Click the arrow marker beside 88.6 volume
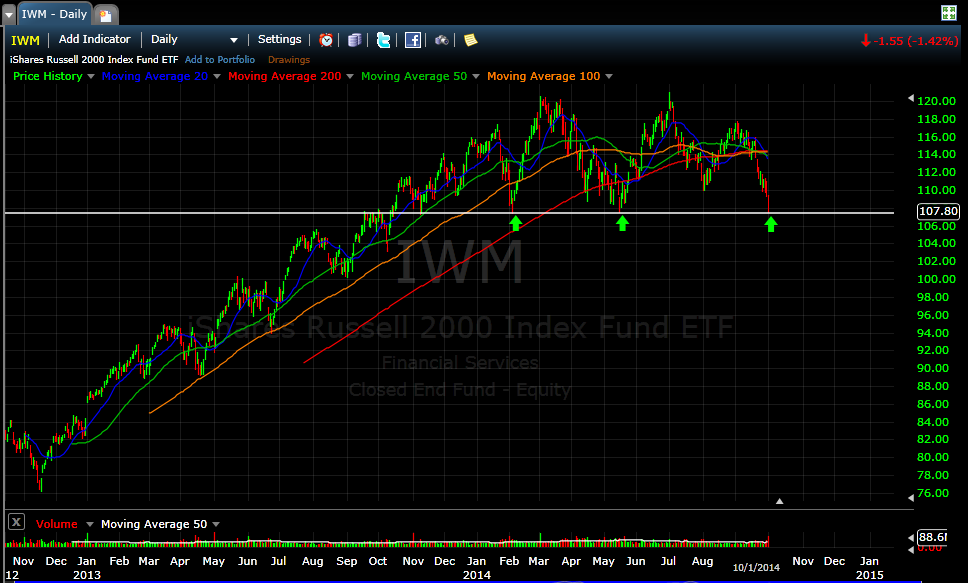 click(911, 537)
